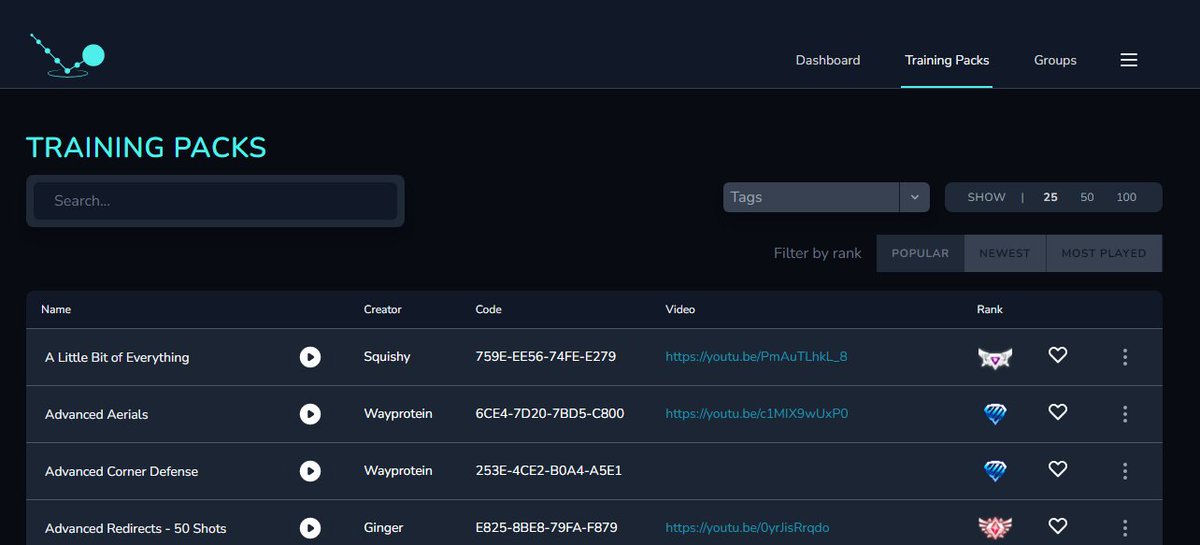1200x545 pixels.
Task: Open options menu for Advanced Aerials
Action: pyautogui.click(x=1125, y=414)
